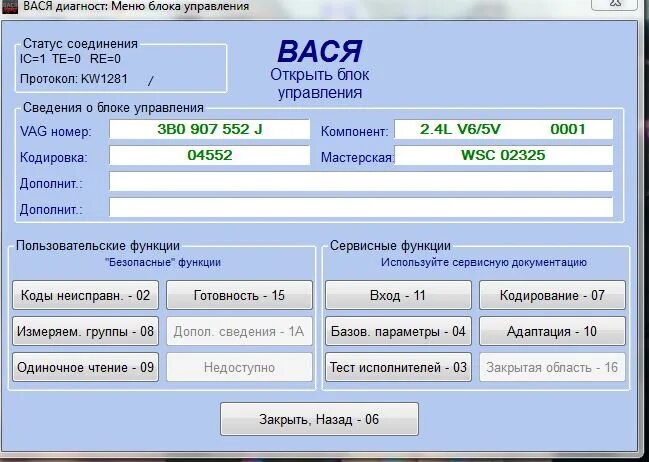The image size is (649, 462).
Task: Click the Протокол: KW1281 text
Action: click(74, 79)
